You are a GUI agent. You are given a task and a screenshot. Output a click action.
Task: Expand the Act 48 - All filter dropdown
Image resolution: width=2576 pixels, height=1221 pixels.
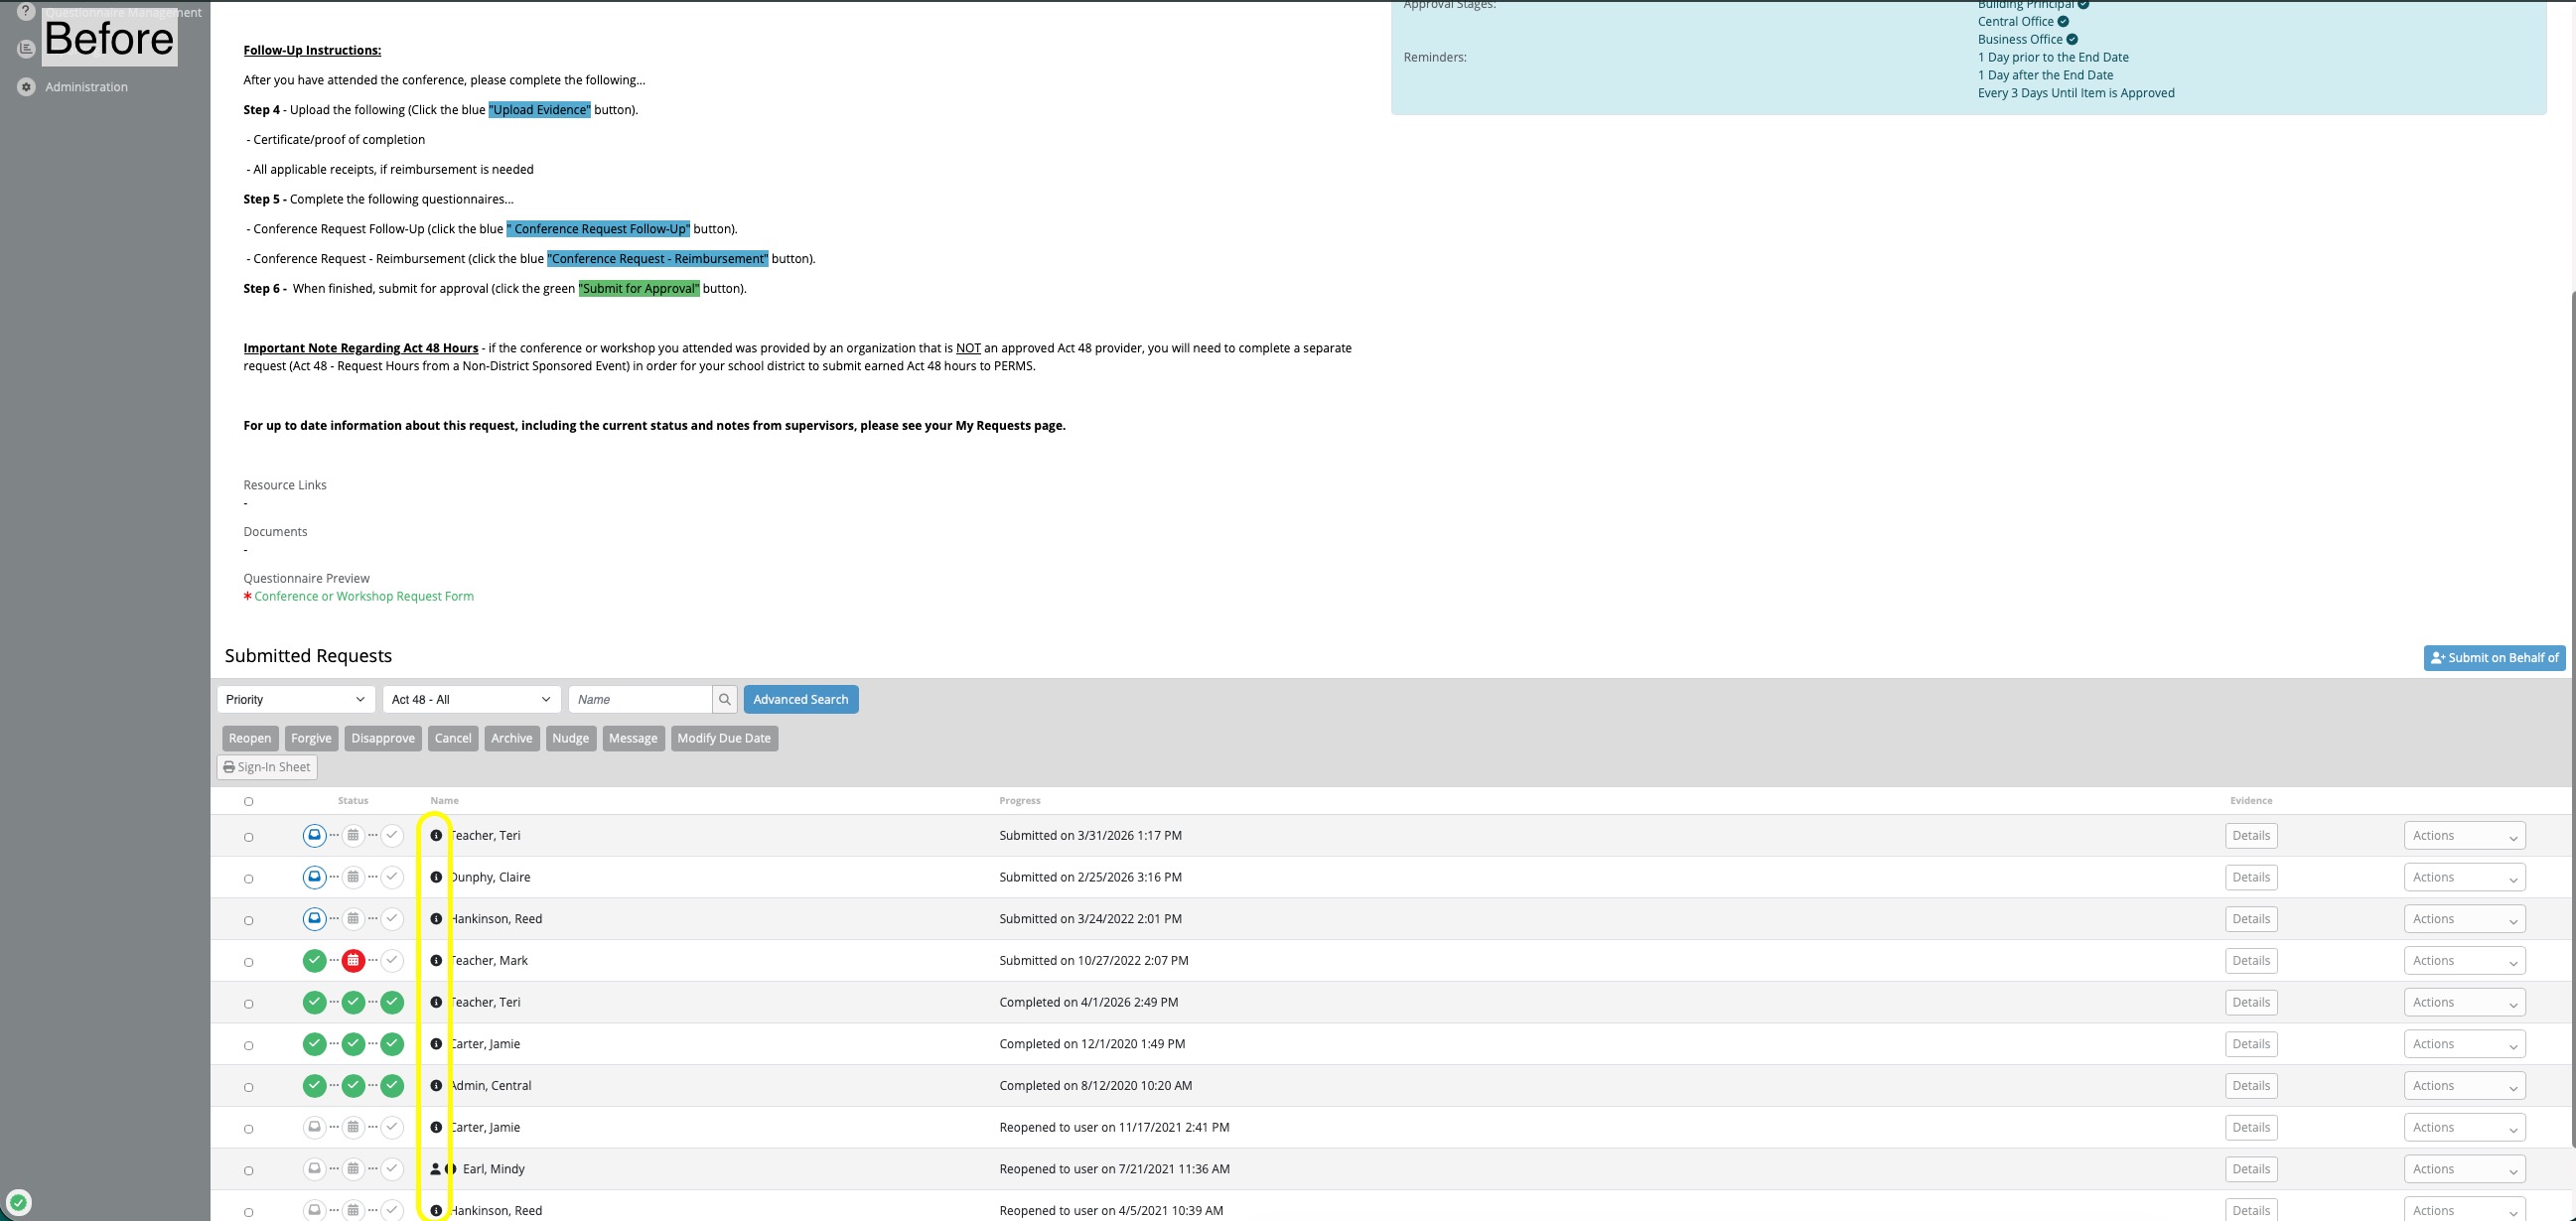[x=470, y=700]
